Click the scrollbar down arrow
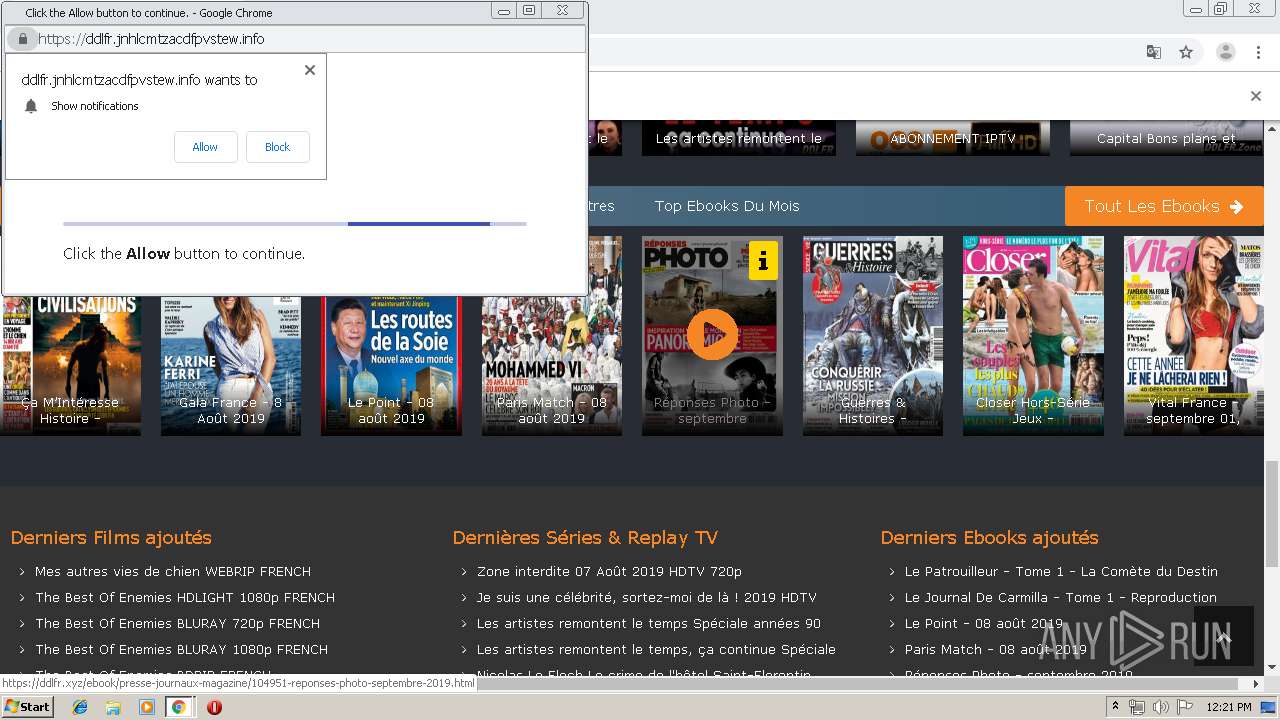 point(1272,668)
